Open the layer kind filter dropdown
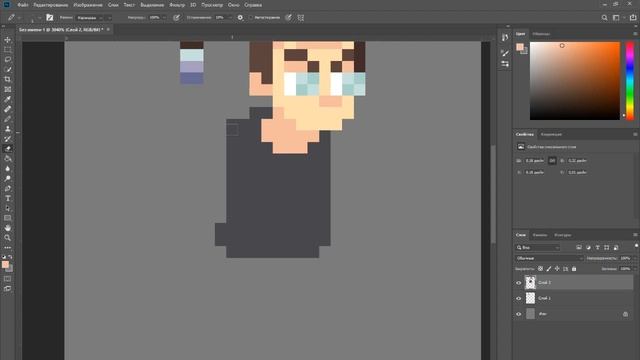The height and width of the screenshot is (360, 640). tap(538, 247)
